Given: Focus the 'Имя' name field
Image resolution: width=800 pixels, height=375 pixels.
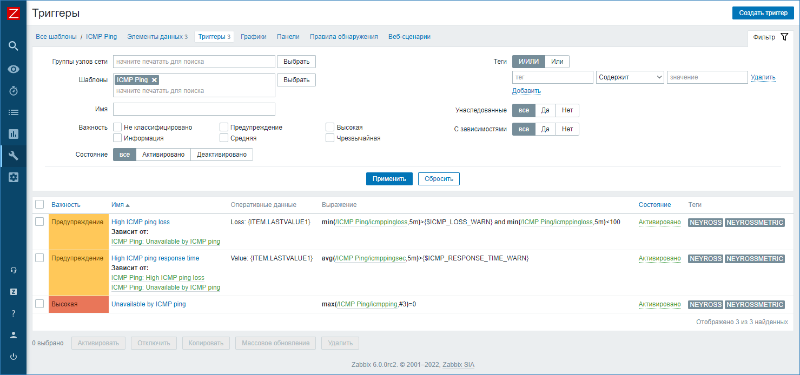Looking at the screenshot, I should 194,109.
